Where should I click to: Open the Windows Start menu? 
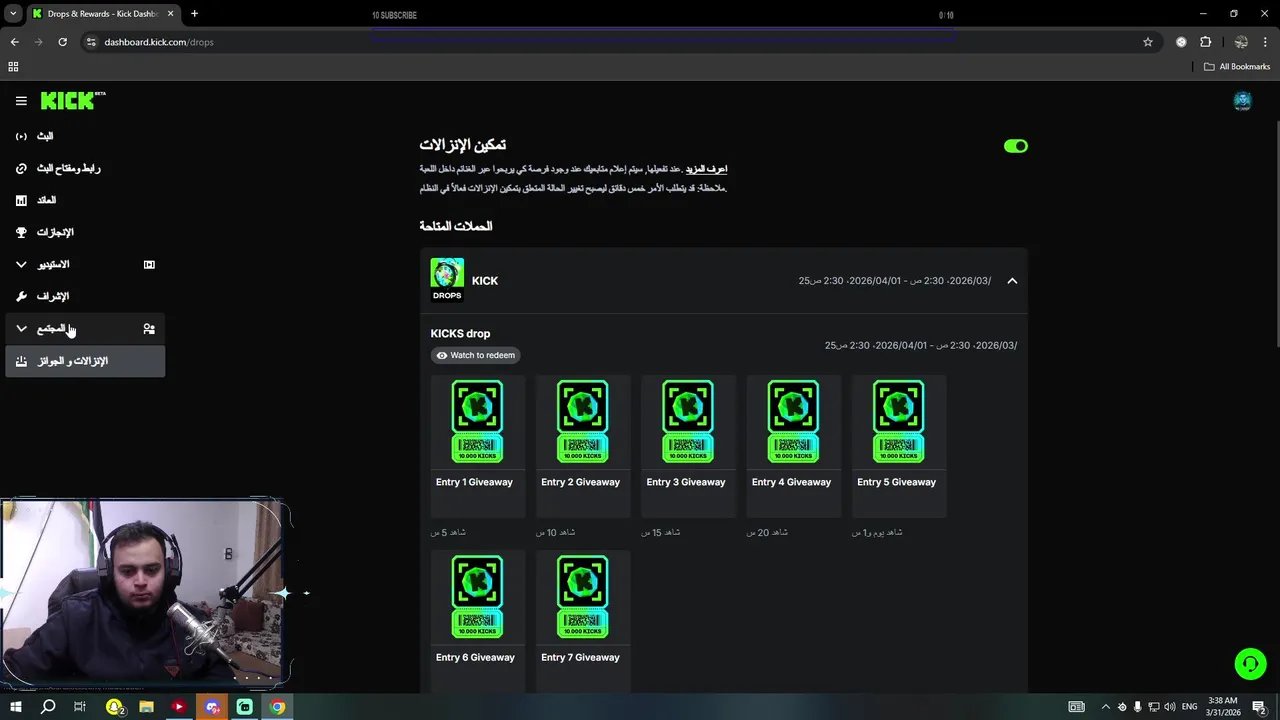click(15, 707)
